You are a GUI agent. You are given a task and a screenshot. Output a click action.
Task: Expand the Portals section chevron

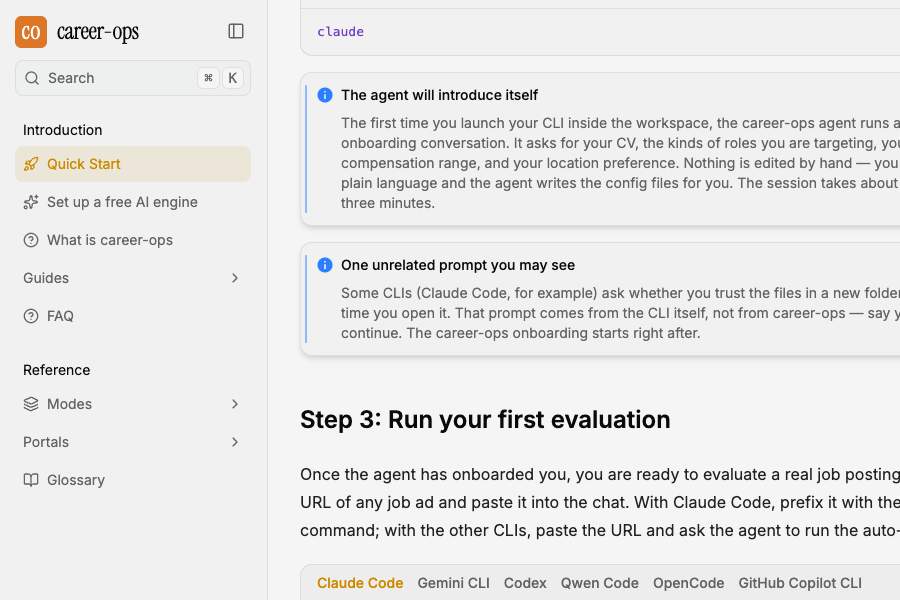click(x=235, y=442)
